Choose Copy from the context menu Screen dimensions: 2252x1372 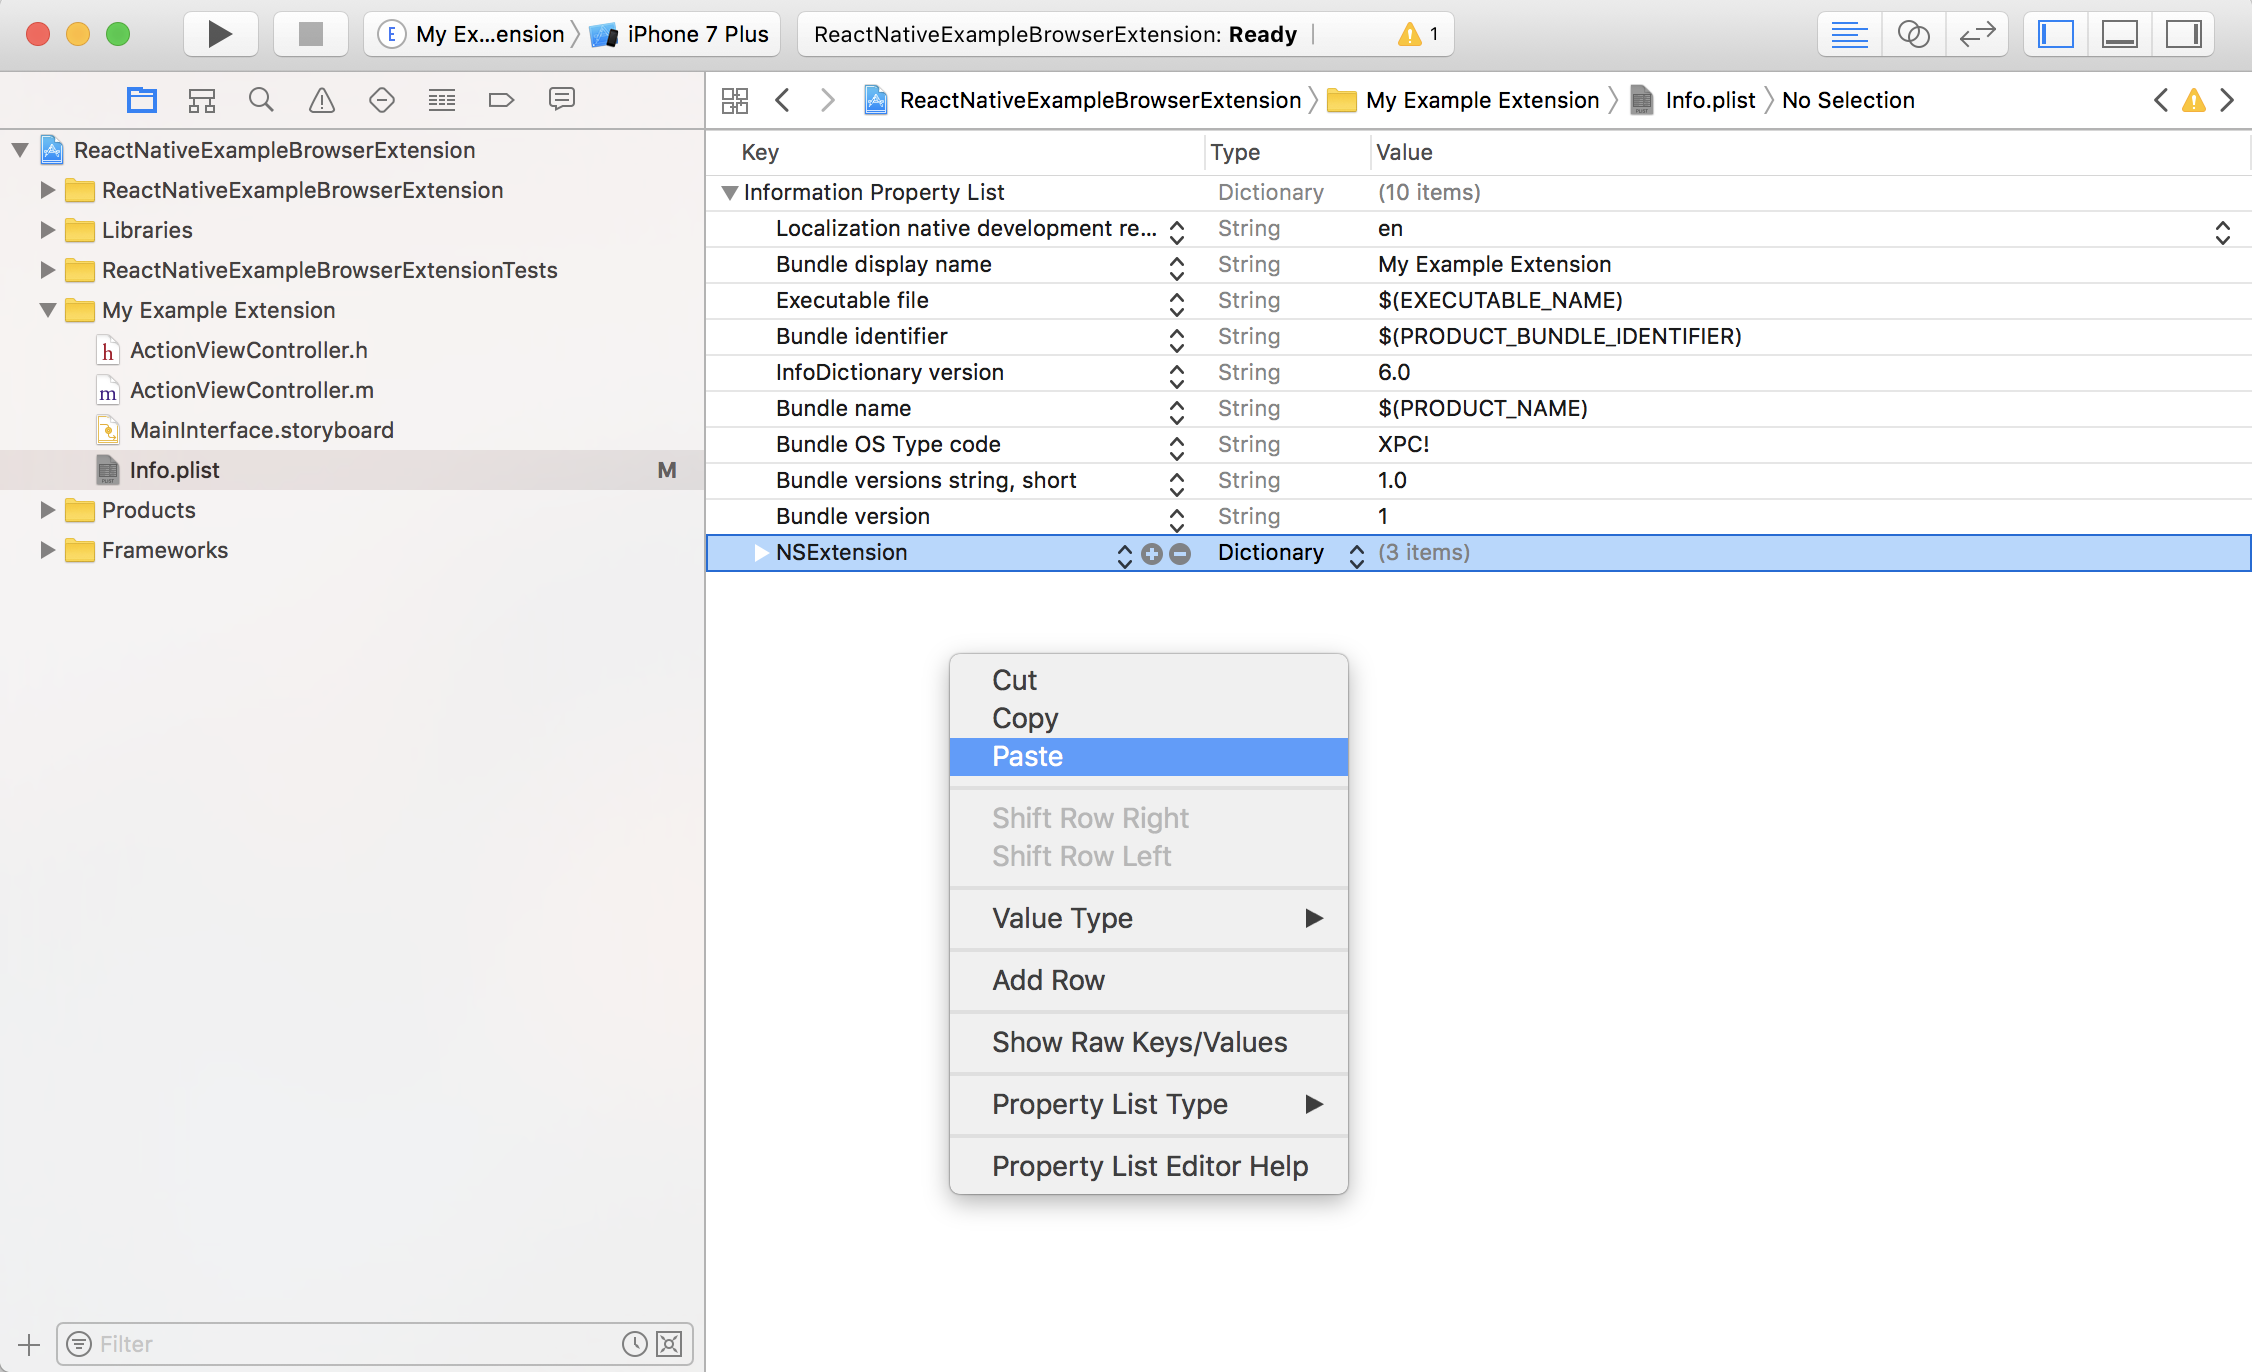[1148, 718]
